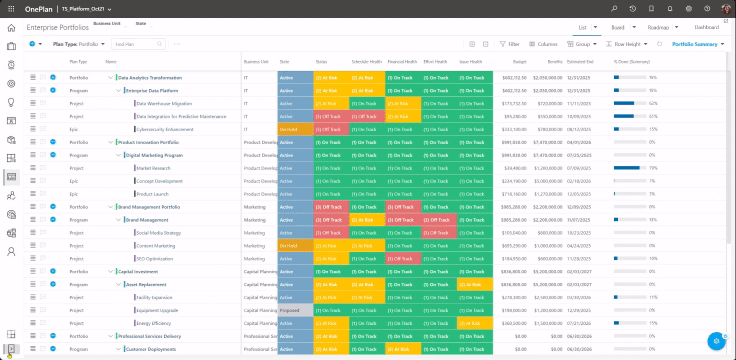Viewport: 736px width, 360px height.
Task: Open the lightbulb ideas icon in sidebar
Action: [x=11, y=102]
